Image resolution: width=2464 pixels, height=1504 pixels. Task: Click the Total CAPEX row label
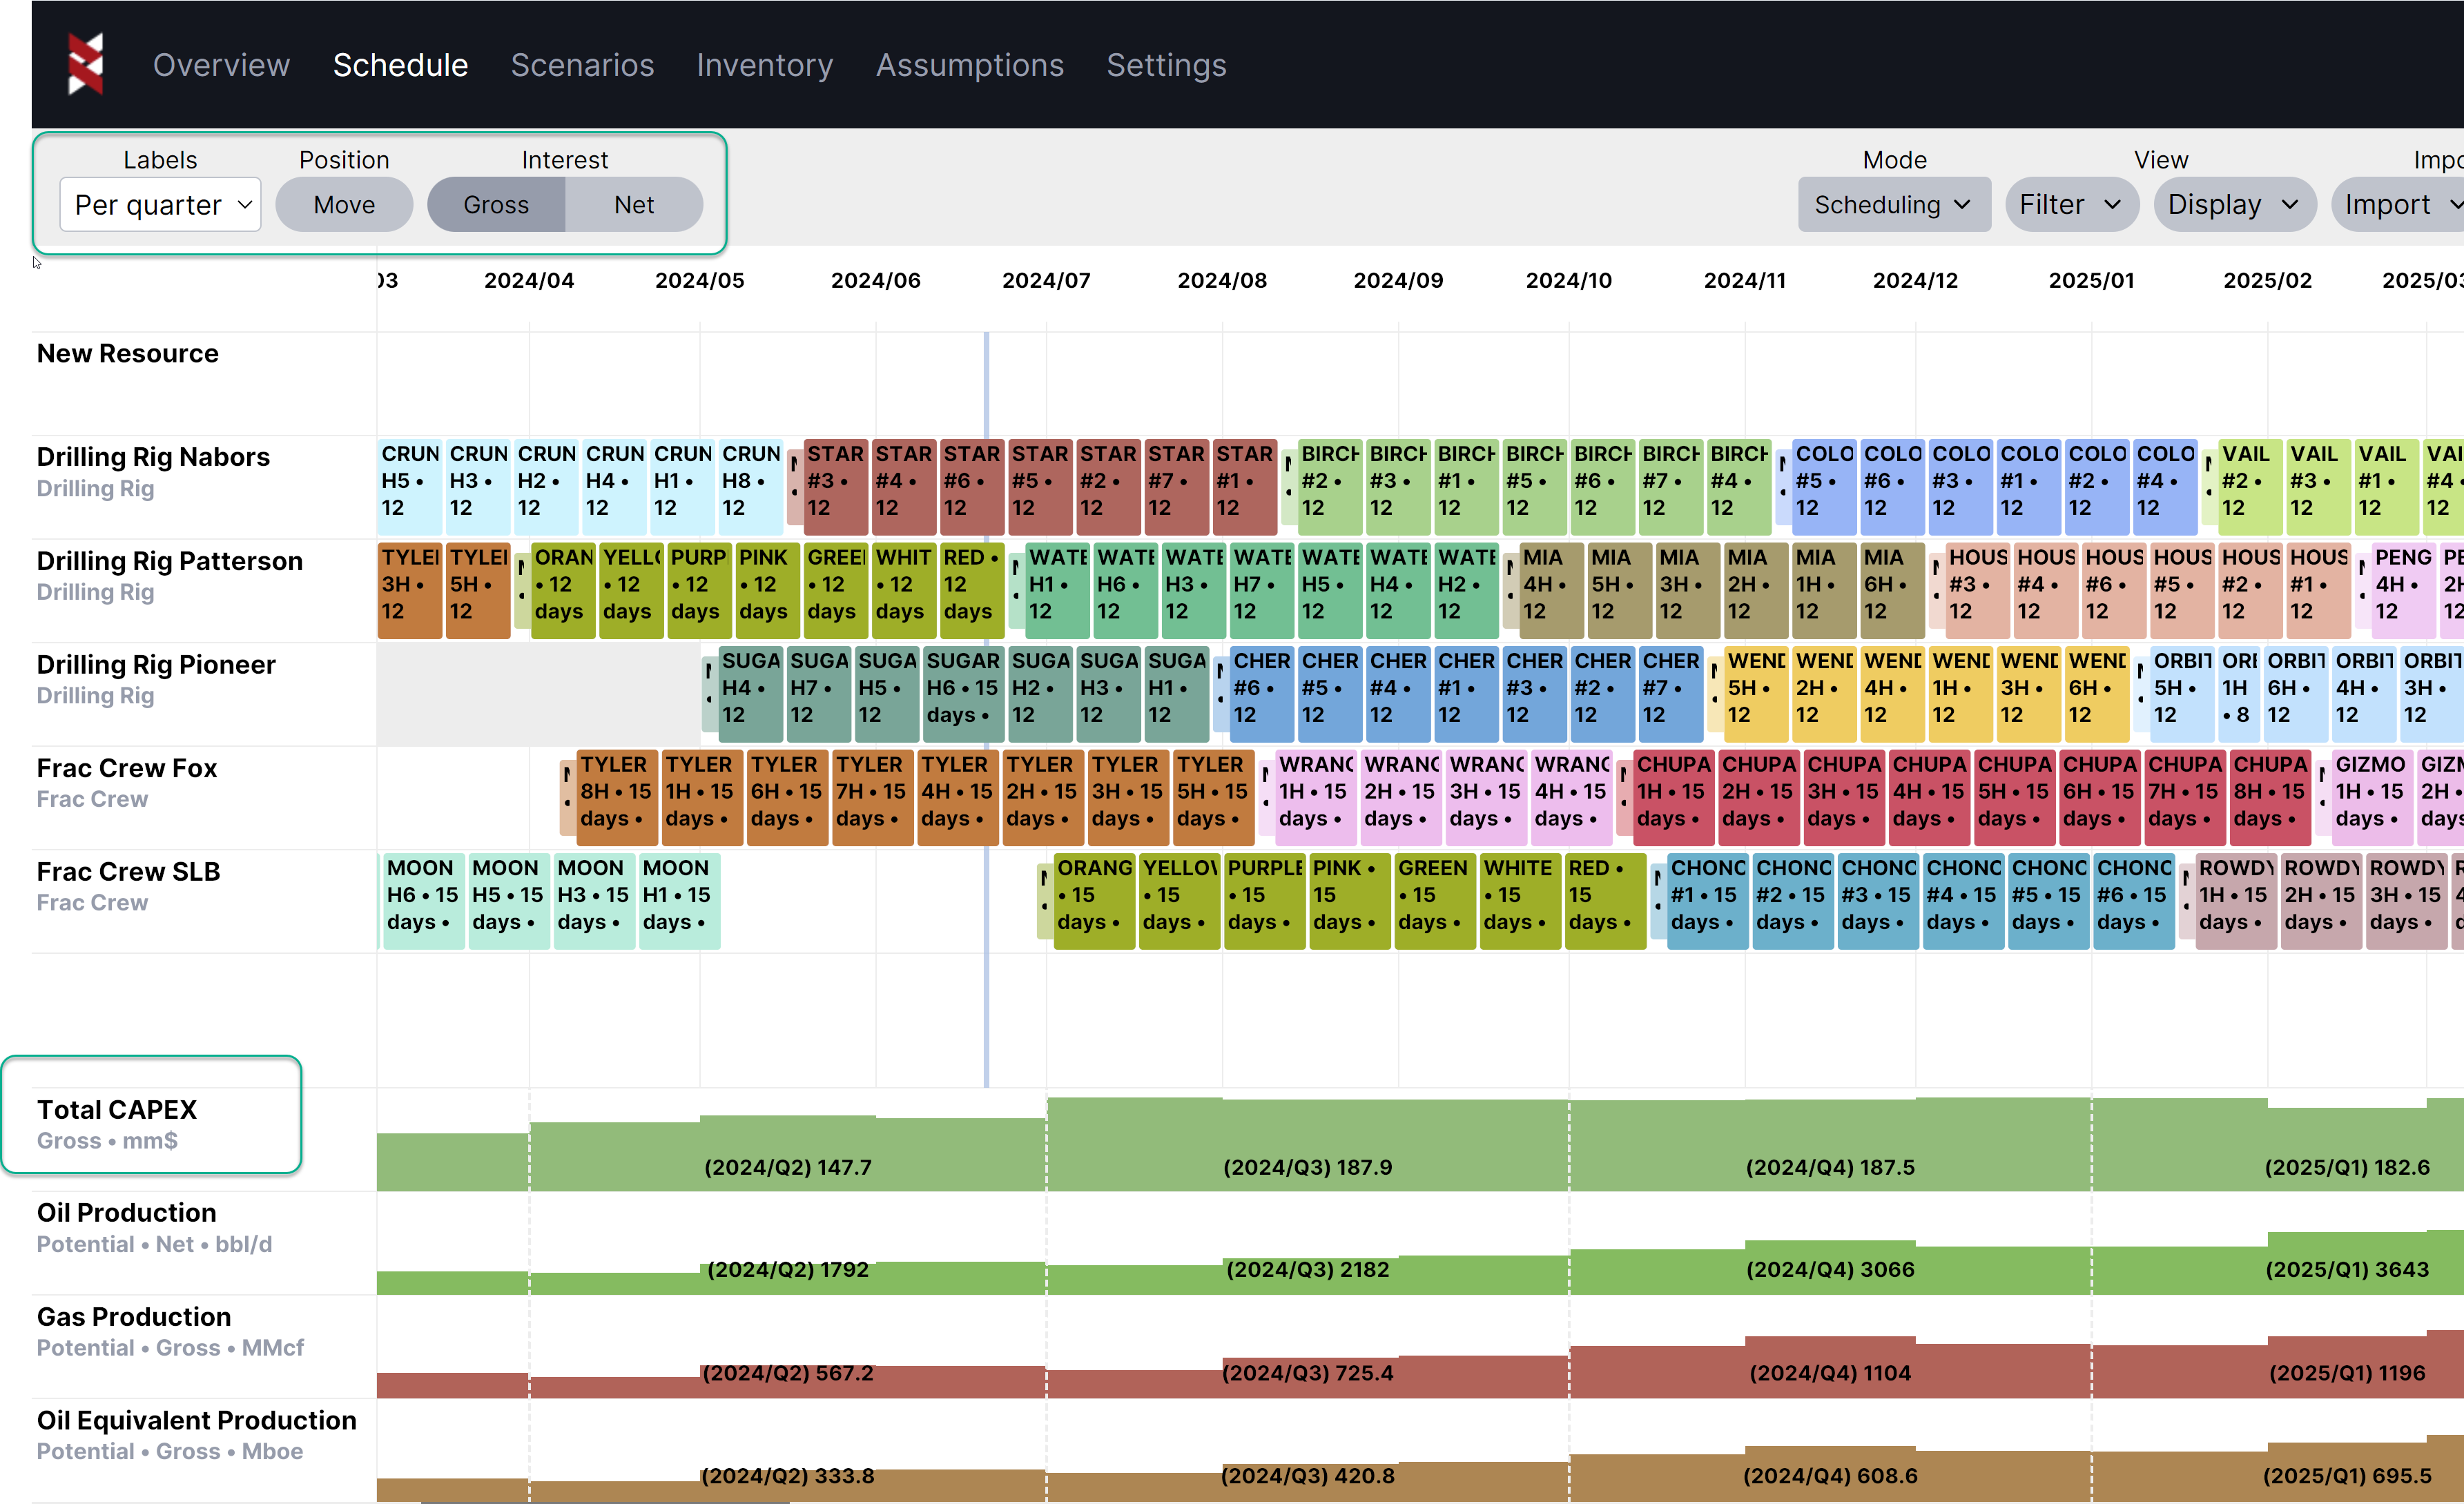117,1110
